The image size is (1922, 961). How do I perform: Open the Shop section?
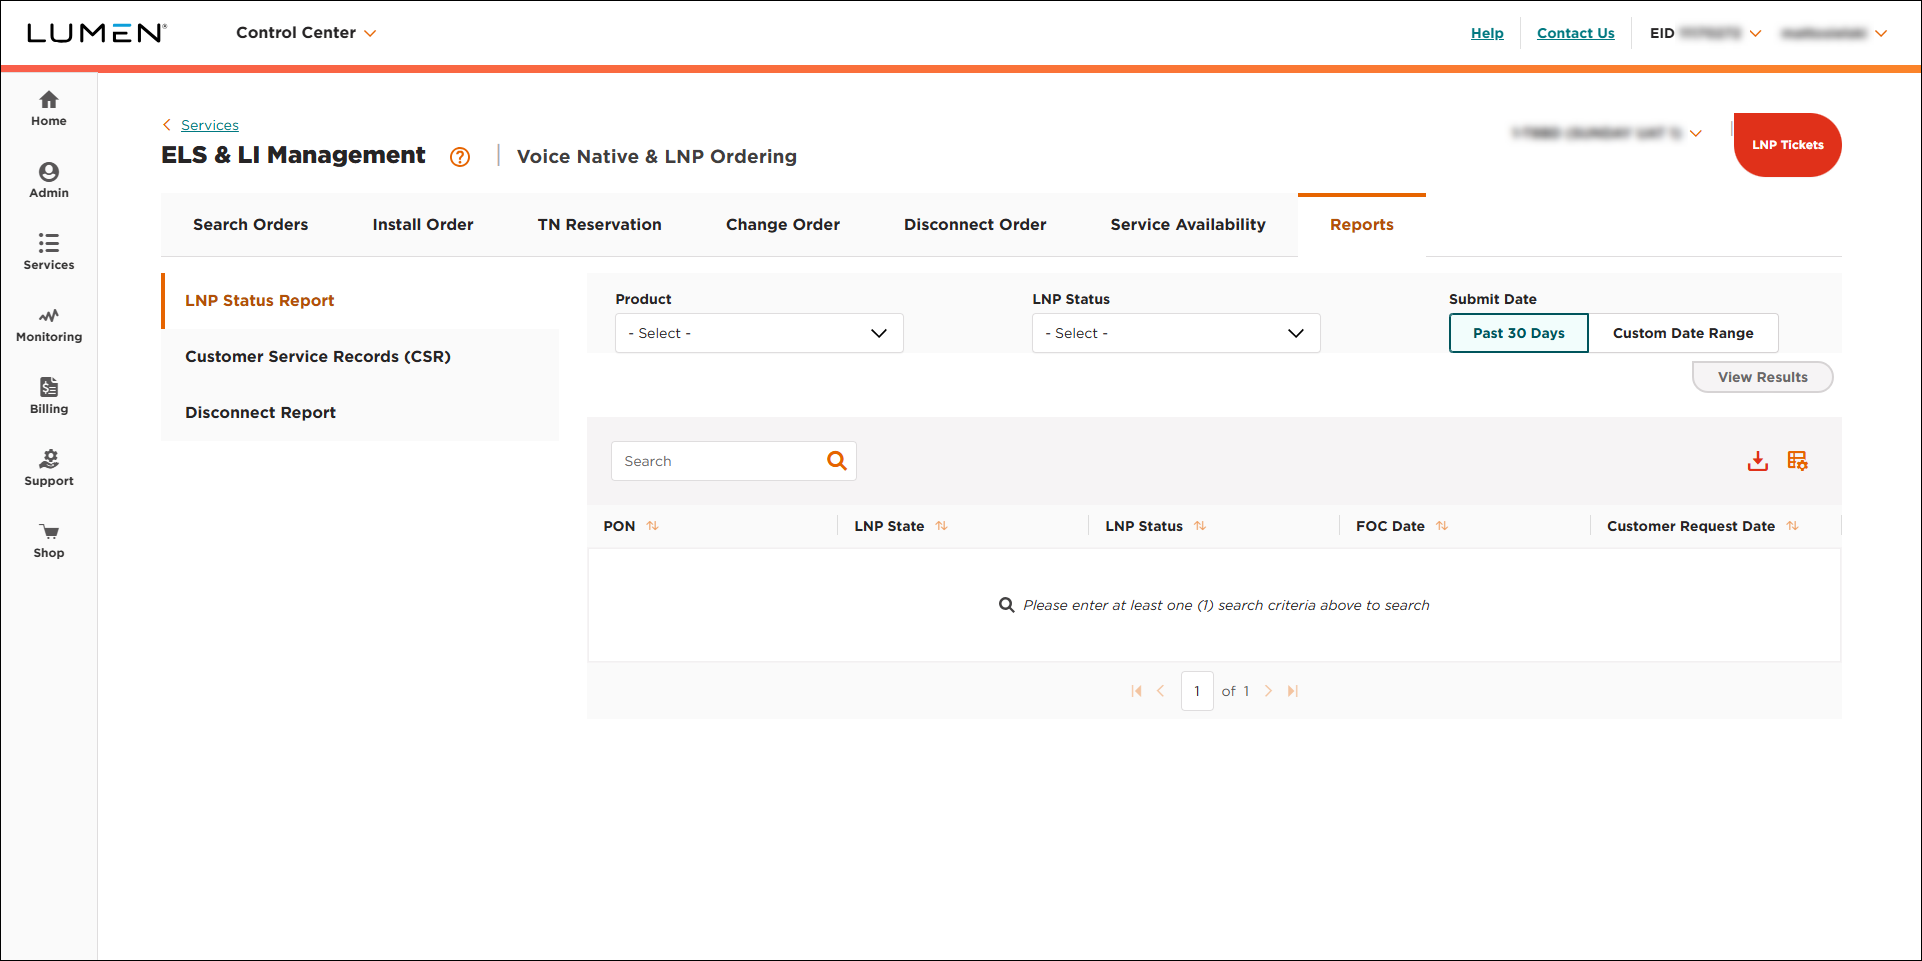click(x=49, y=541)
